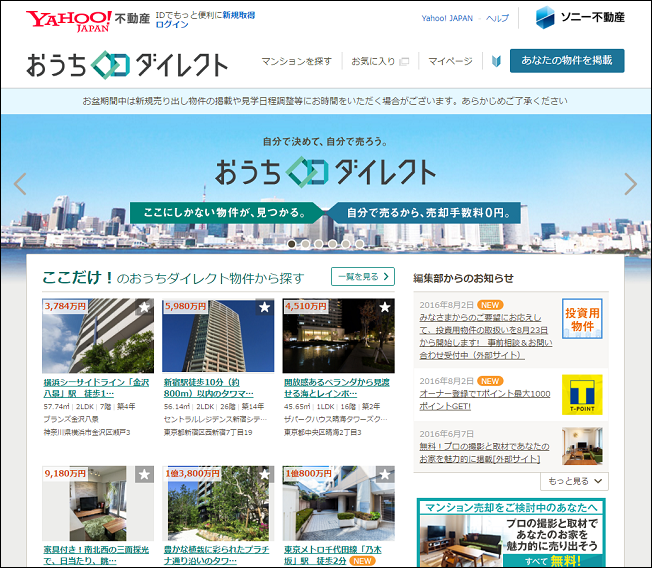This screenshot has height=568, width=652.
Task: Click the ソニー不動産 logo
Action: click(580, 17)
